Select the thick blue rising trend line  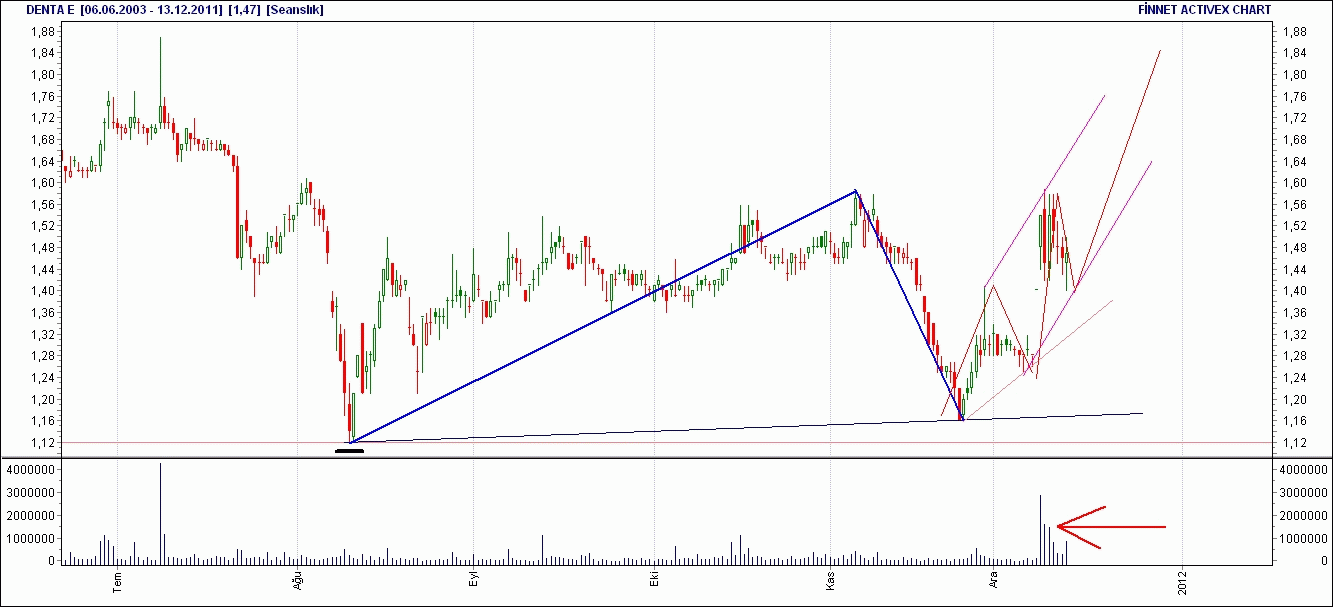coord(604,316)
